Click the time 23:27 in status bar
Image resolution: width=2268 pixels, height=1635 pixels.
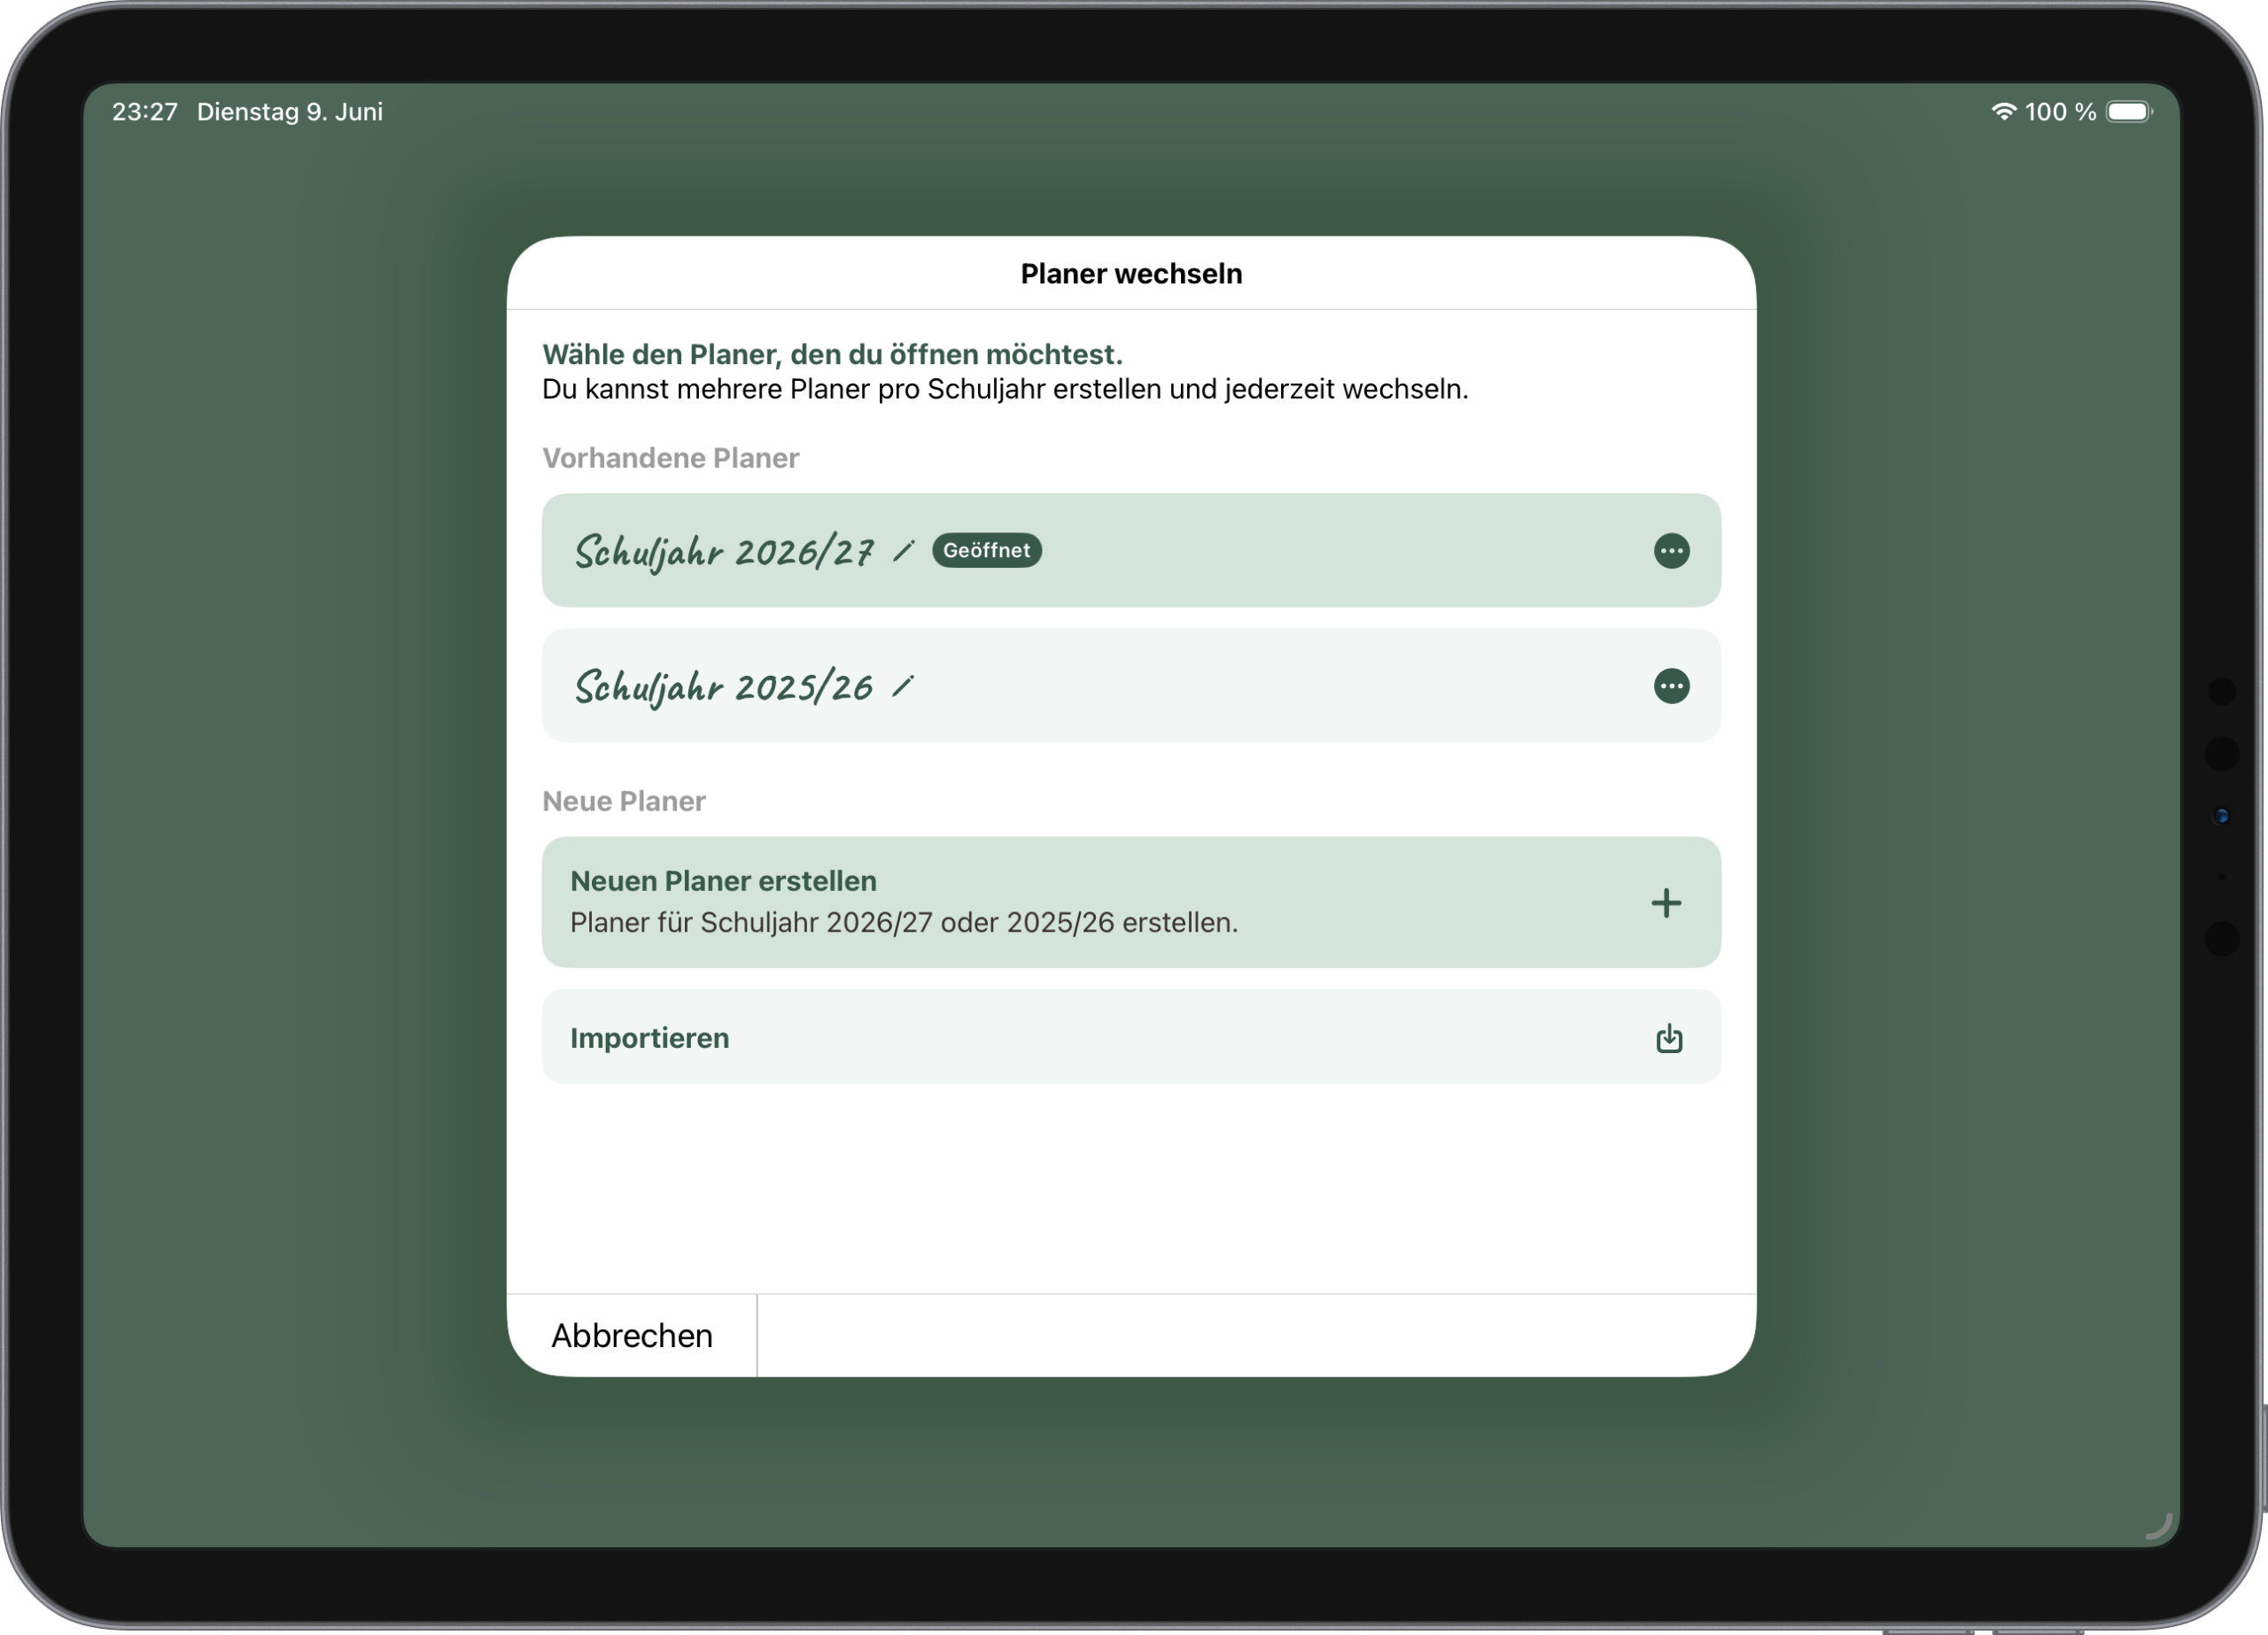pyautogui.click(x=145, y=112)
